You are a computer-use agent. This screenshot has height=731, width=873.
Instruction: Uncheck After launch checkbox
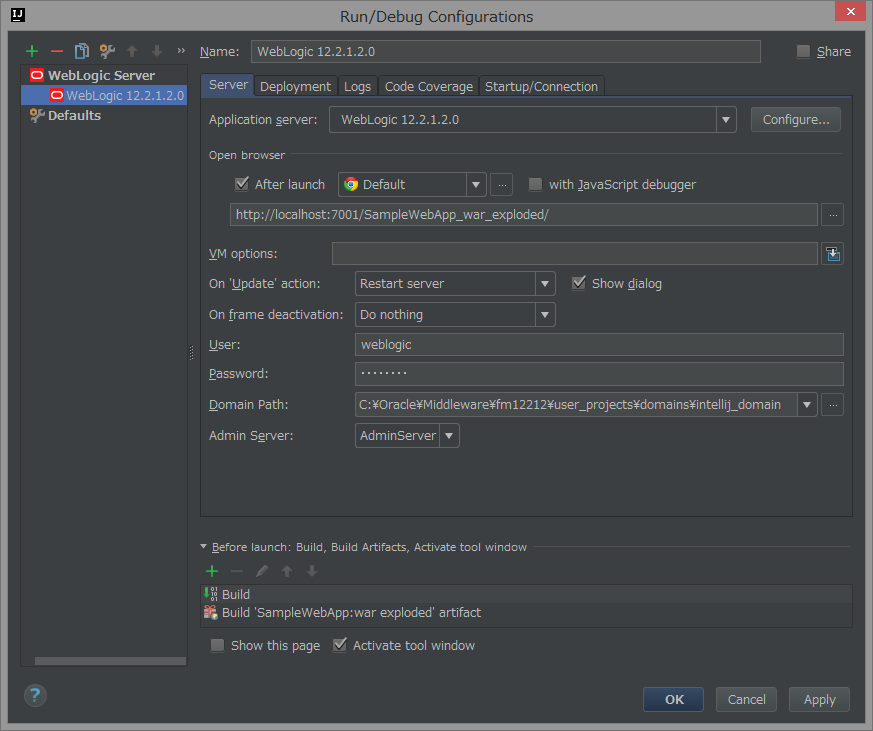pos(242,184)
